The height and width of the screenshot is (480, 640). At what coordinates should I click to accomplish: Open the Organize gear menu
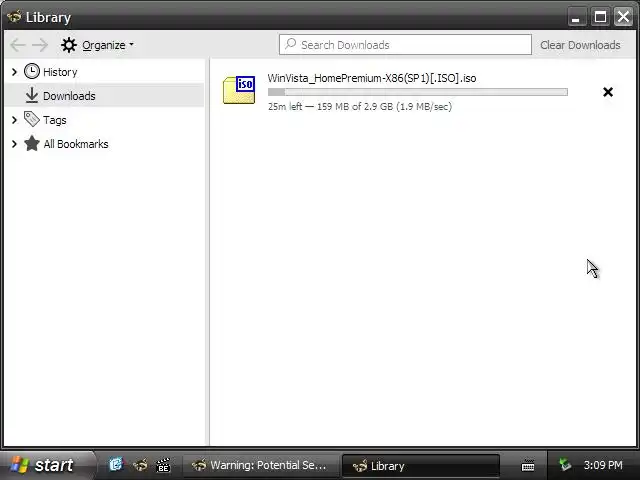tap(97, 45)
